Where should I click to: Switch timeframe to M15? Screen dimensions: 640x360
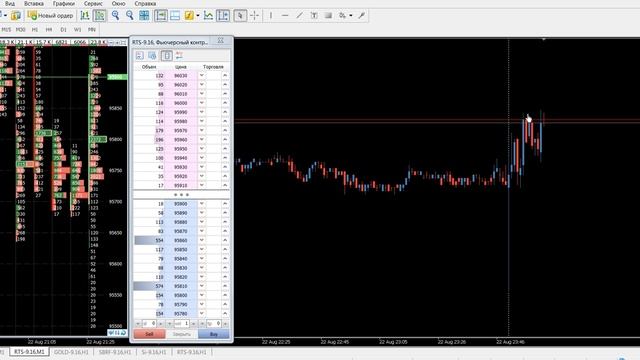click(x=6, y=30)
